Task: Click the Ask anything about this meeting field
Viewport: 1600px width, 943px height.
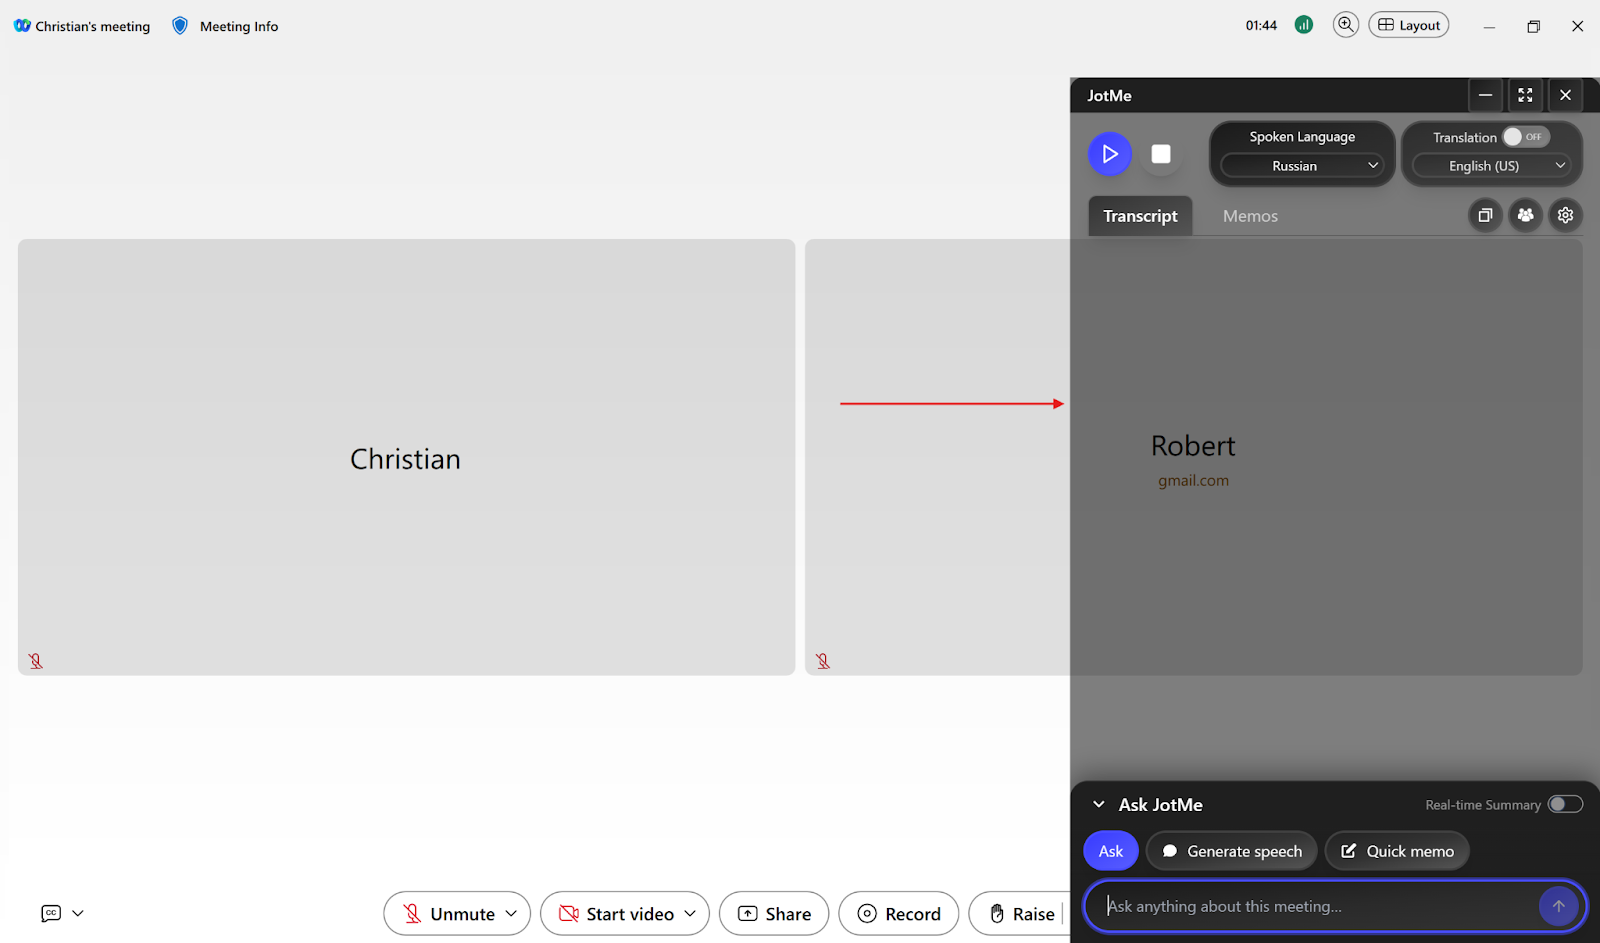Action: click(1300, 906)
